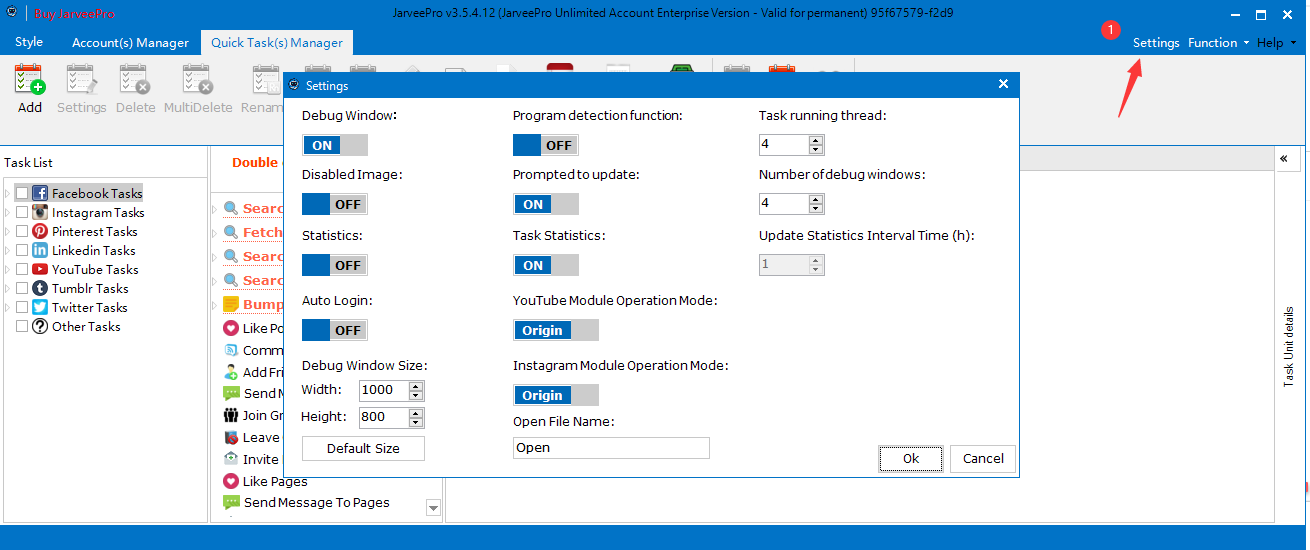Check the Other Tasks checkbox
Viewport: 1310px width, 550px height.
click(x=22, y=326)
